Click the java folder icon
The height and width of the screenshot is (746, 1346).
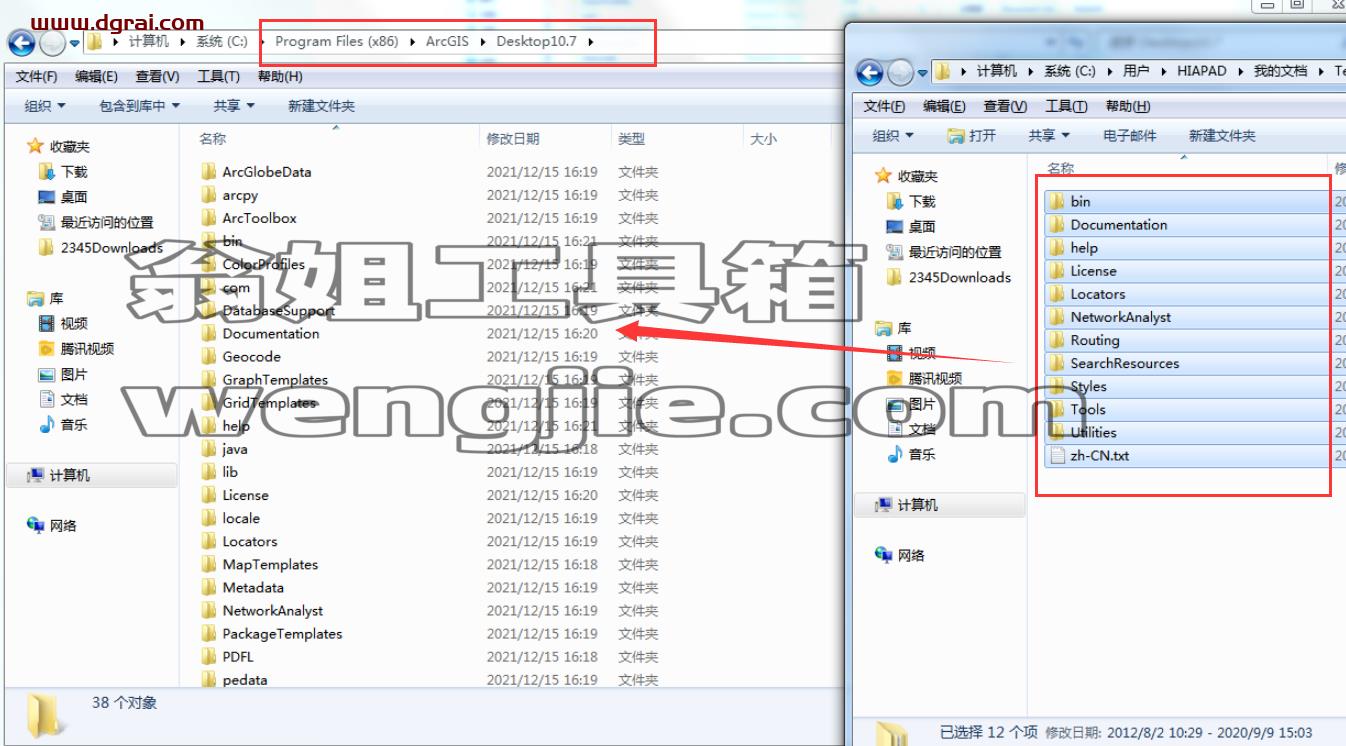tap(208, 449)
